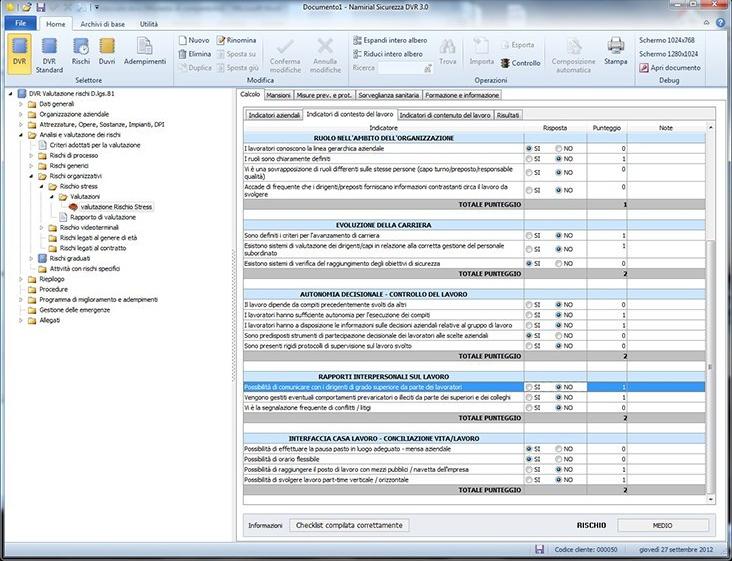Screen dimensions: 732x561
Task: Expand the Rischio videoterminali node
Action: pos(41,227)
